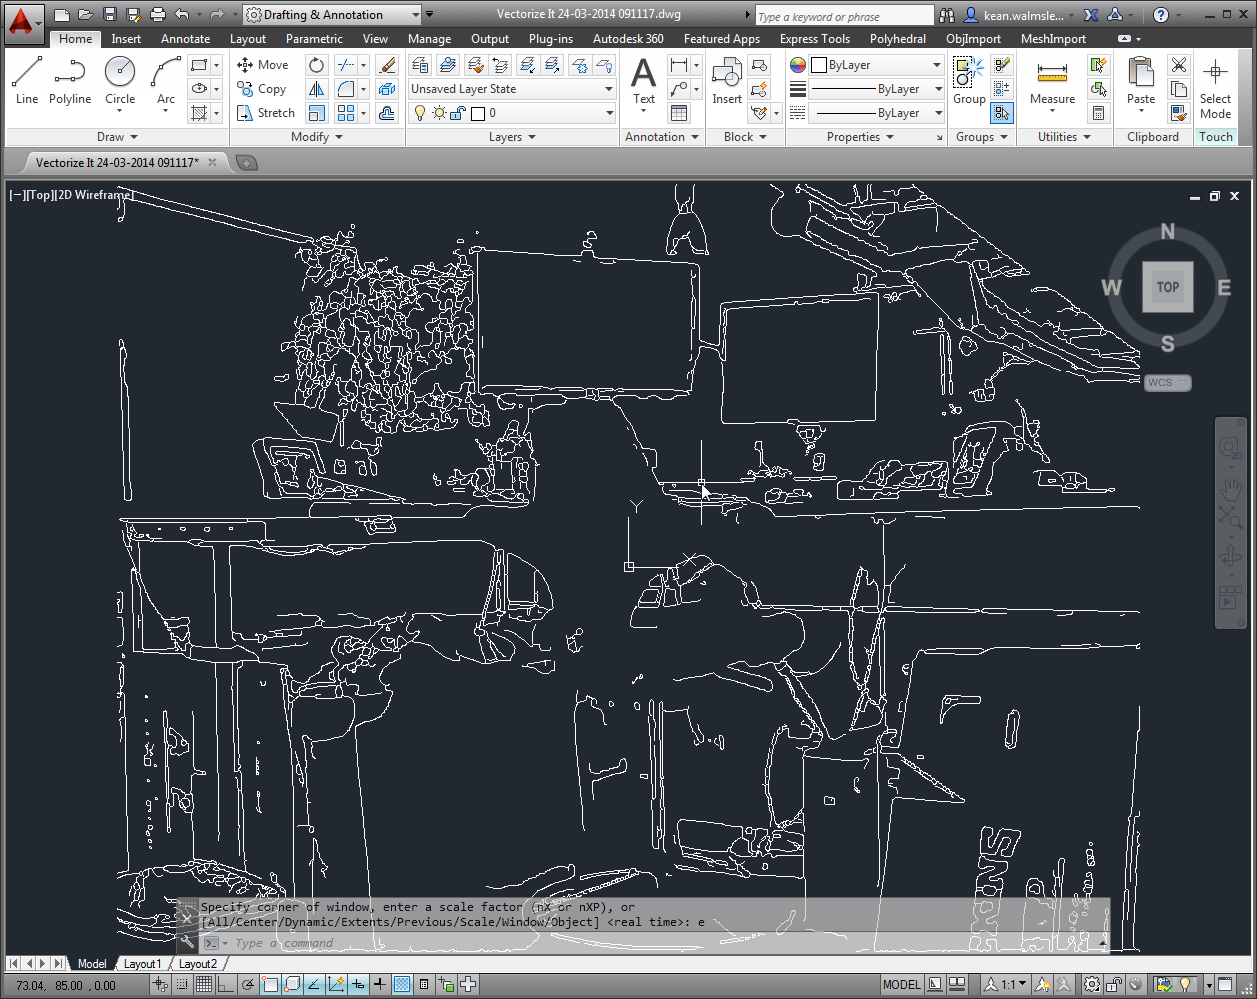Click the MODEL button in status bar

(901, 985)
